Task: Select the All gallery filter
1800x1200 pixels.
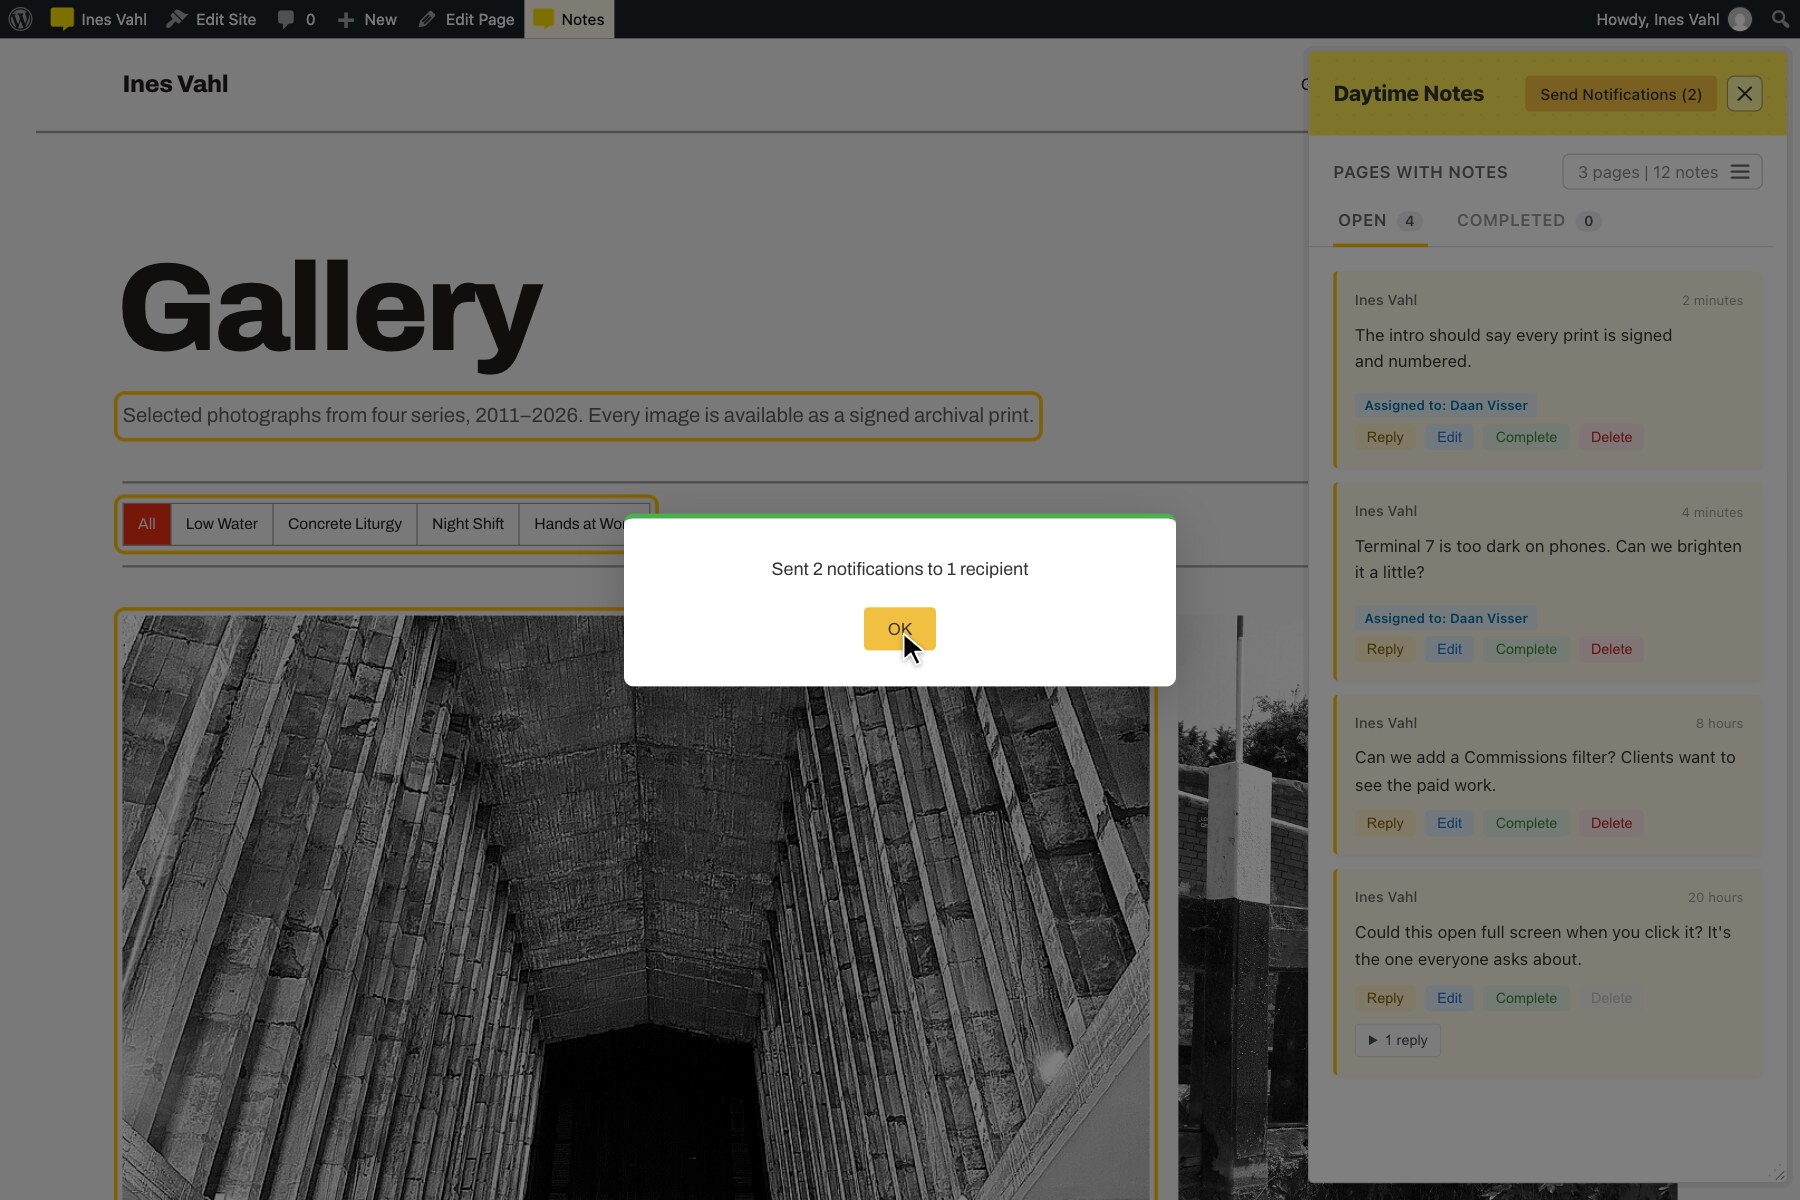Action: pos(147,524)
